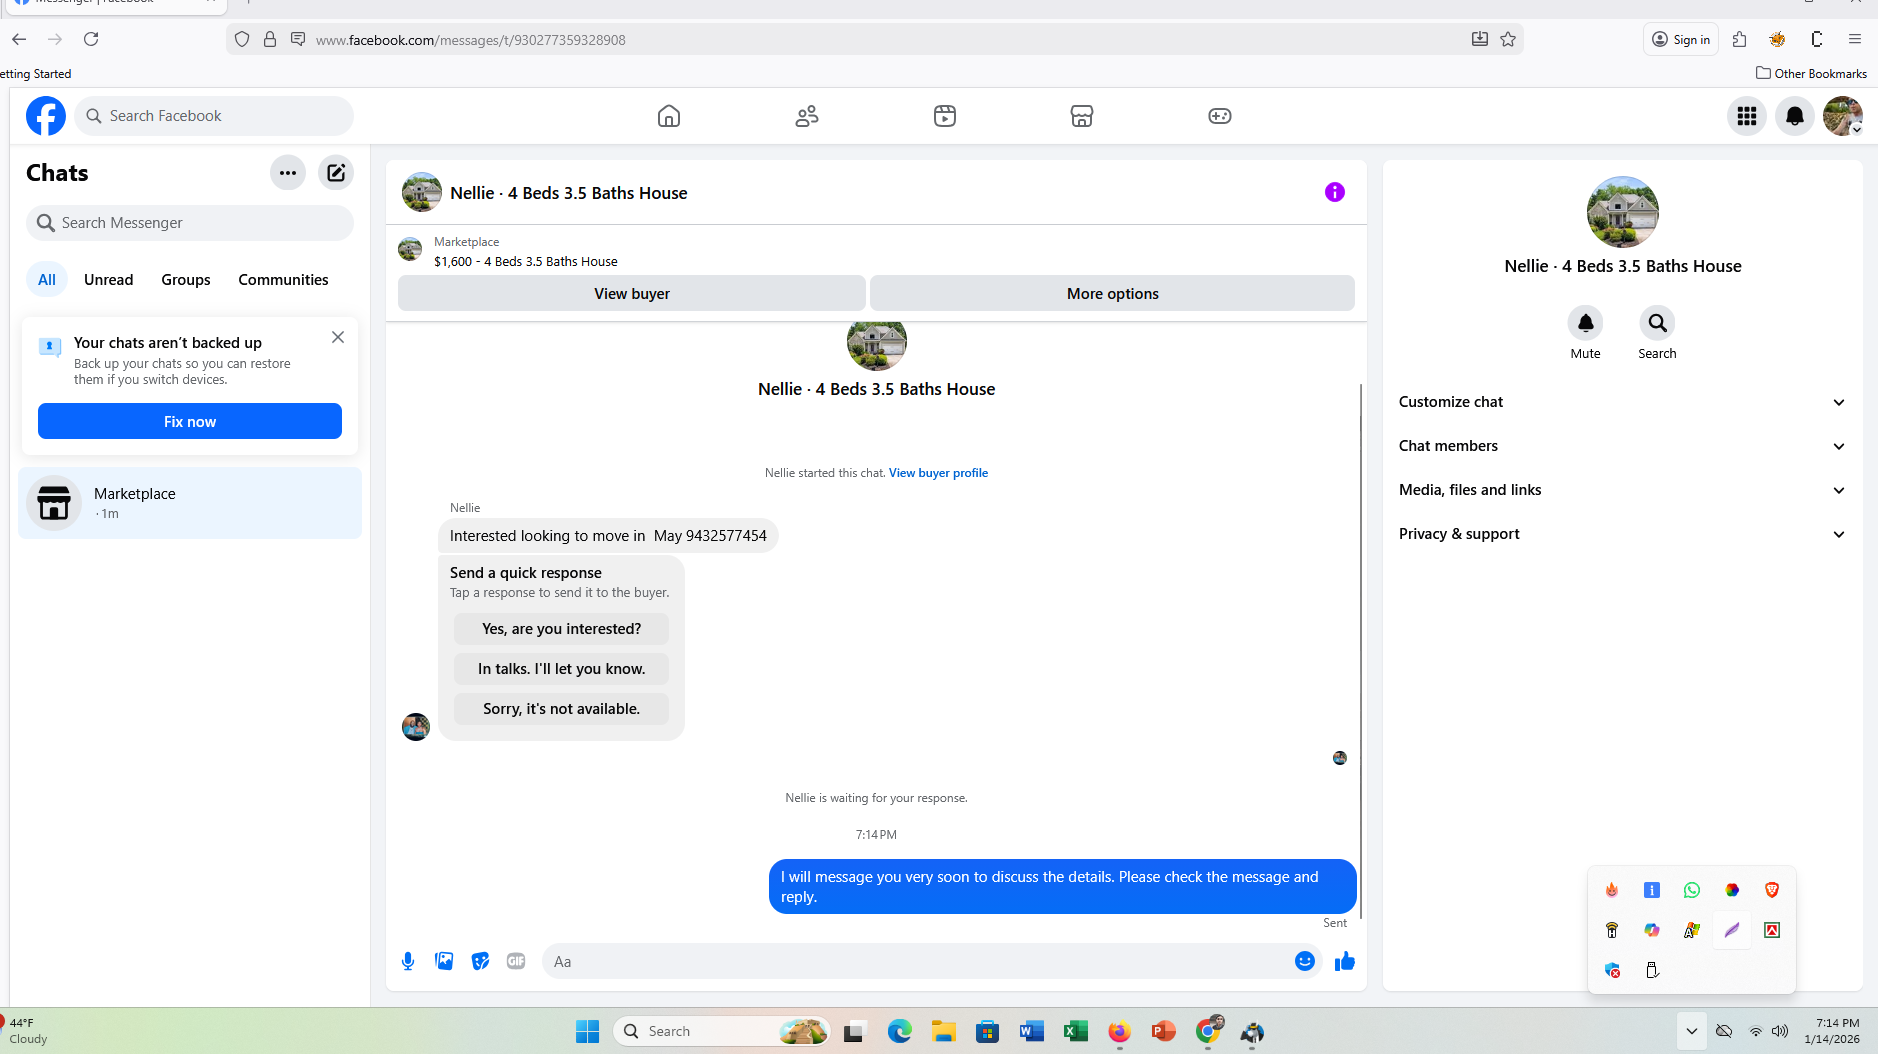1878x1054 pixels.
Task: Click the Facebook logo
Action: click(x=46, y=116)
